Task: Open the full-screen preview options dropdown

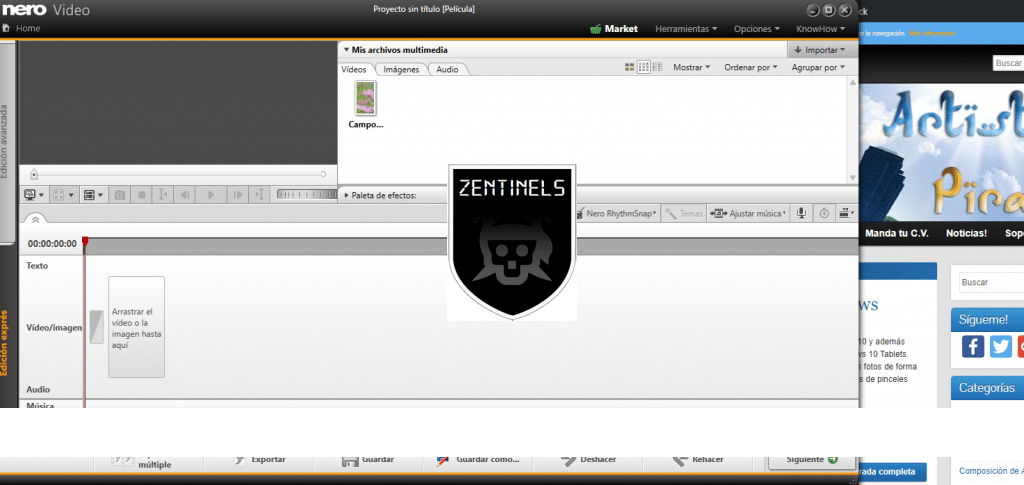Action: coord(63,195)
